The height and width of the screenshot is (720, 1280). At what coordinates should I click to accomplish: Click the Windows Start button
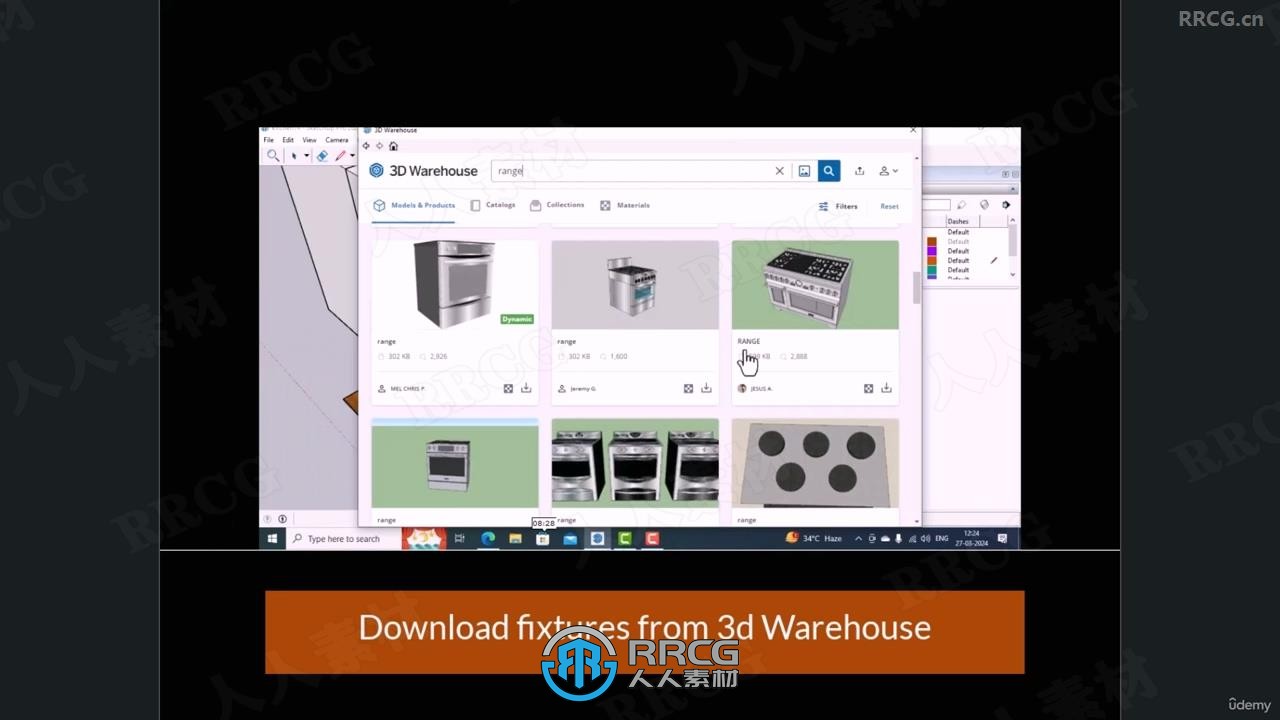tap(273, 538)
